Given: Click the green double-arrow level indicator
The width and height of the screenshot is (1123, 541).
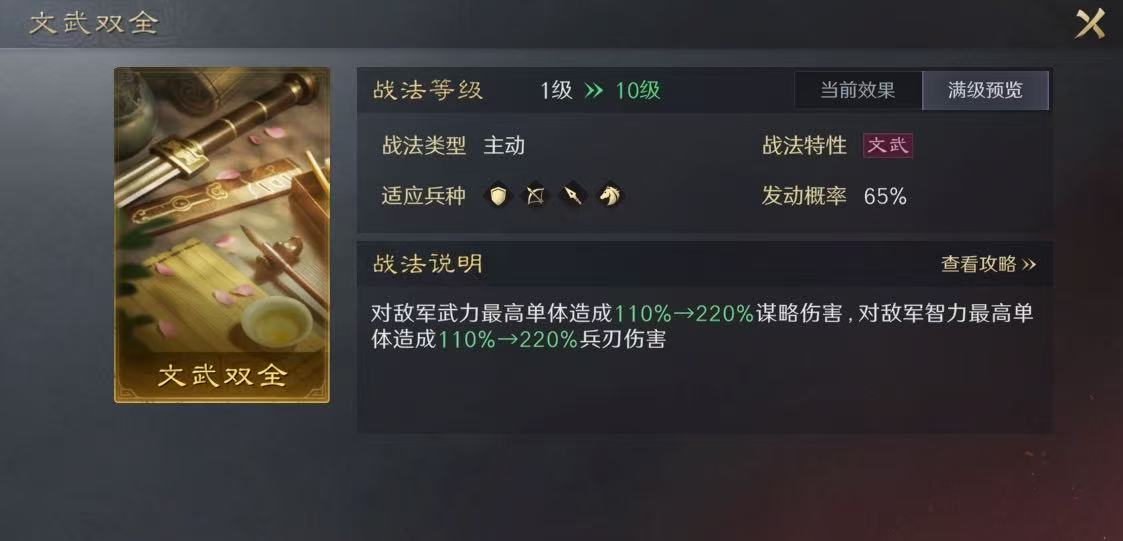Looking at the screenshot, I should [594, 91].
